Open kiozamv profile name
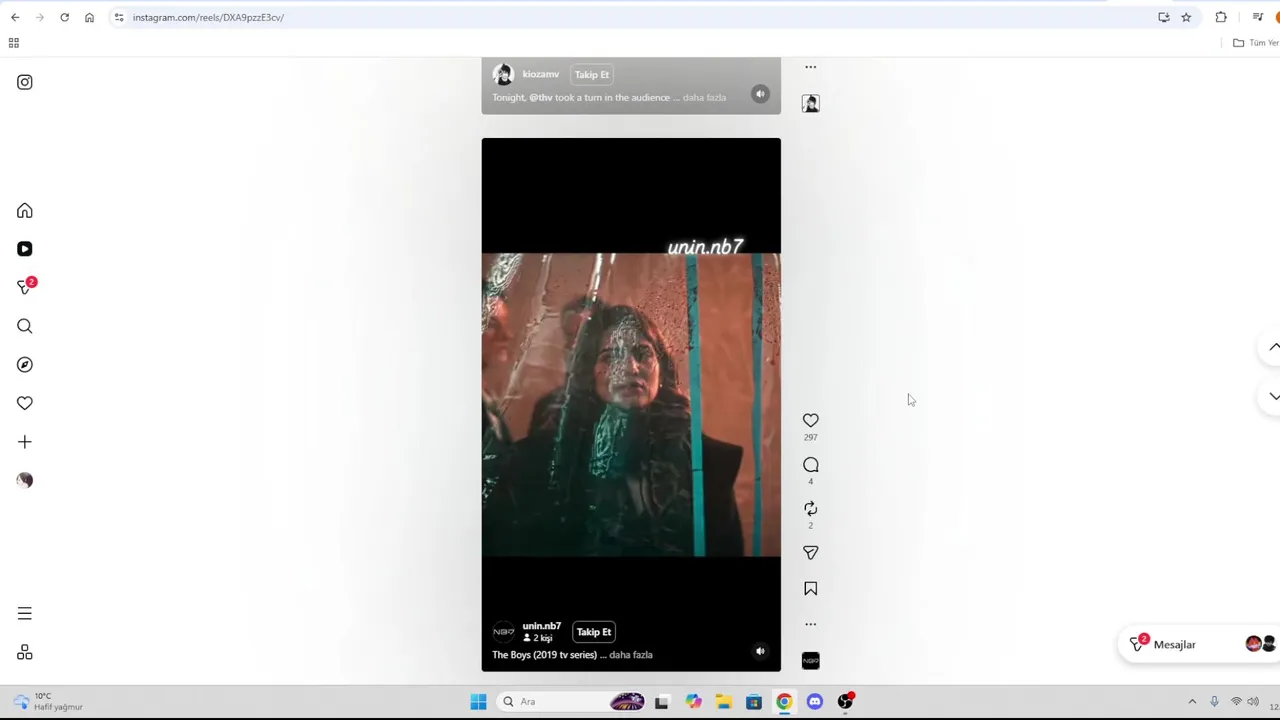Screen dimensions: 1280x720 (540, 74)
